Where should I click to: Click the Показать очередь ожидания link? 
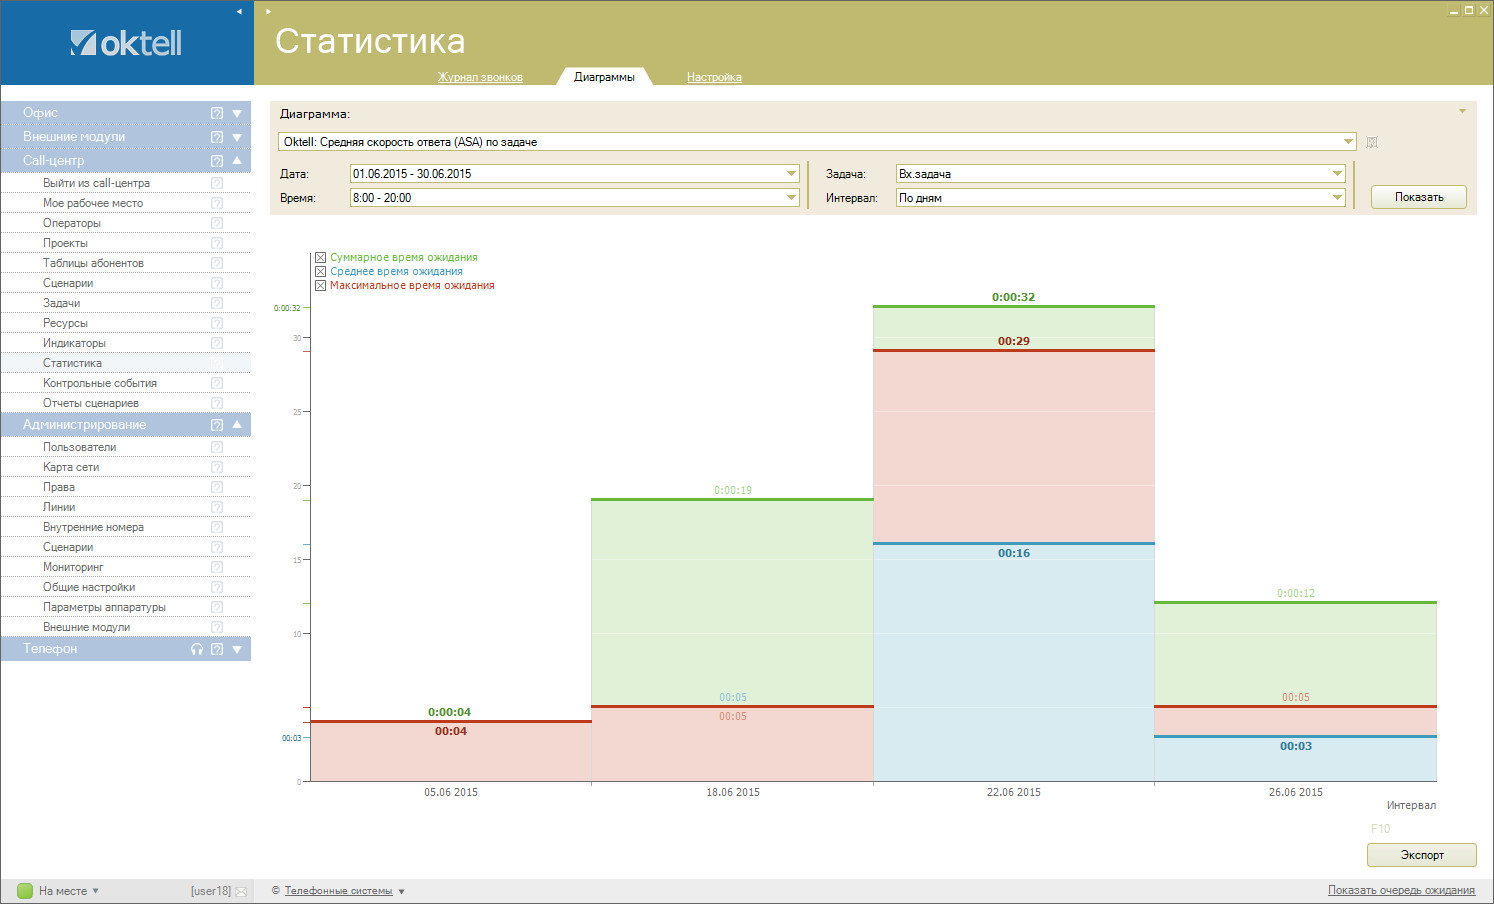[x=1401, y=890]
